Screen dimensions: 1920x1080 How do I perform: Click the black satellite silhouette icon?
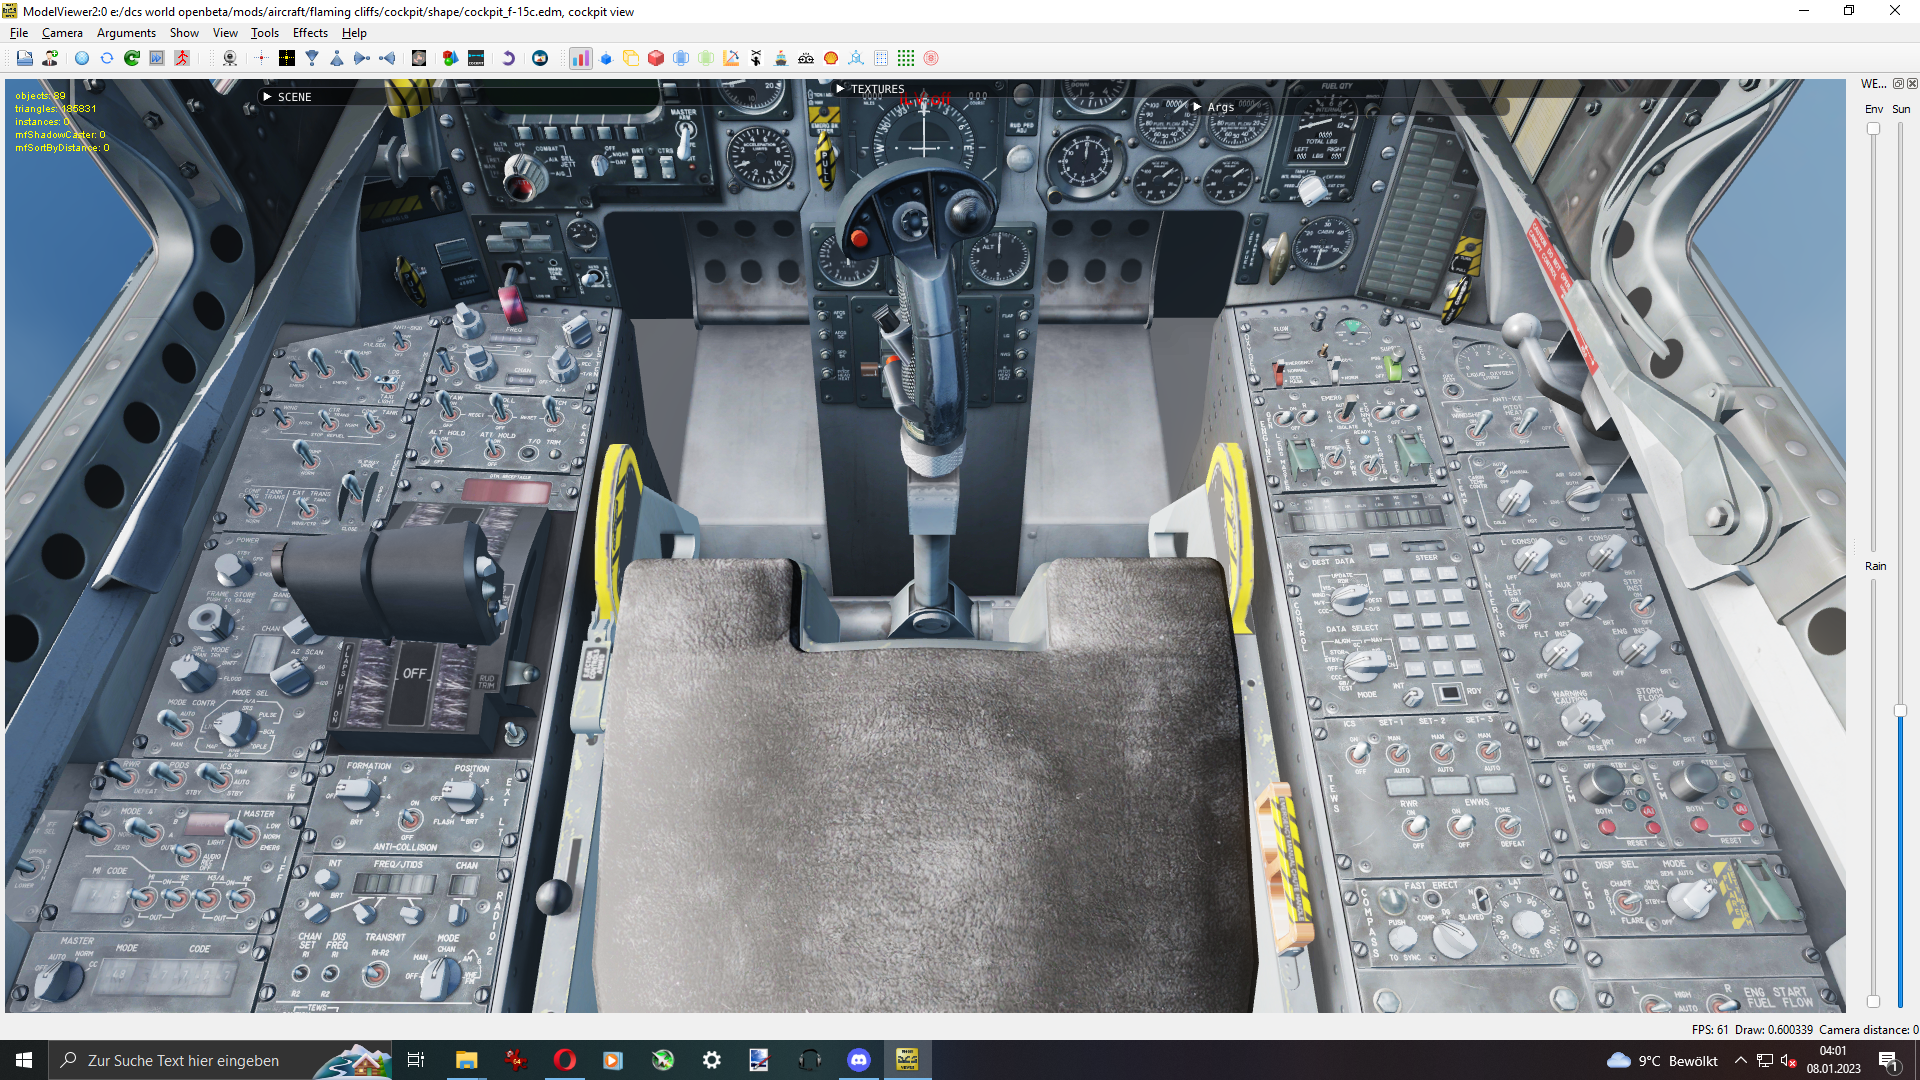pyautogui.click(x=756, y=58)
